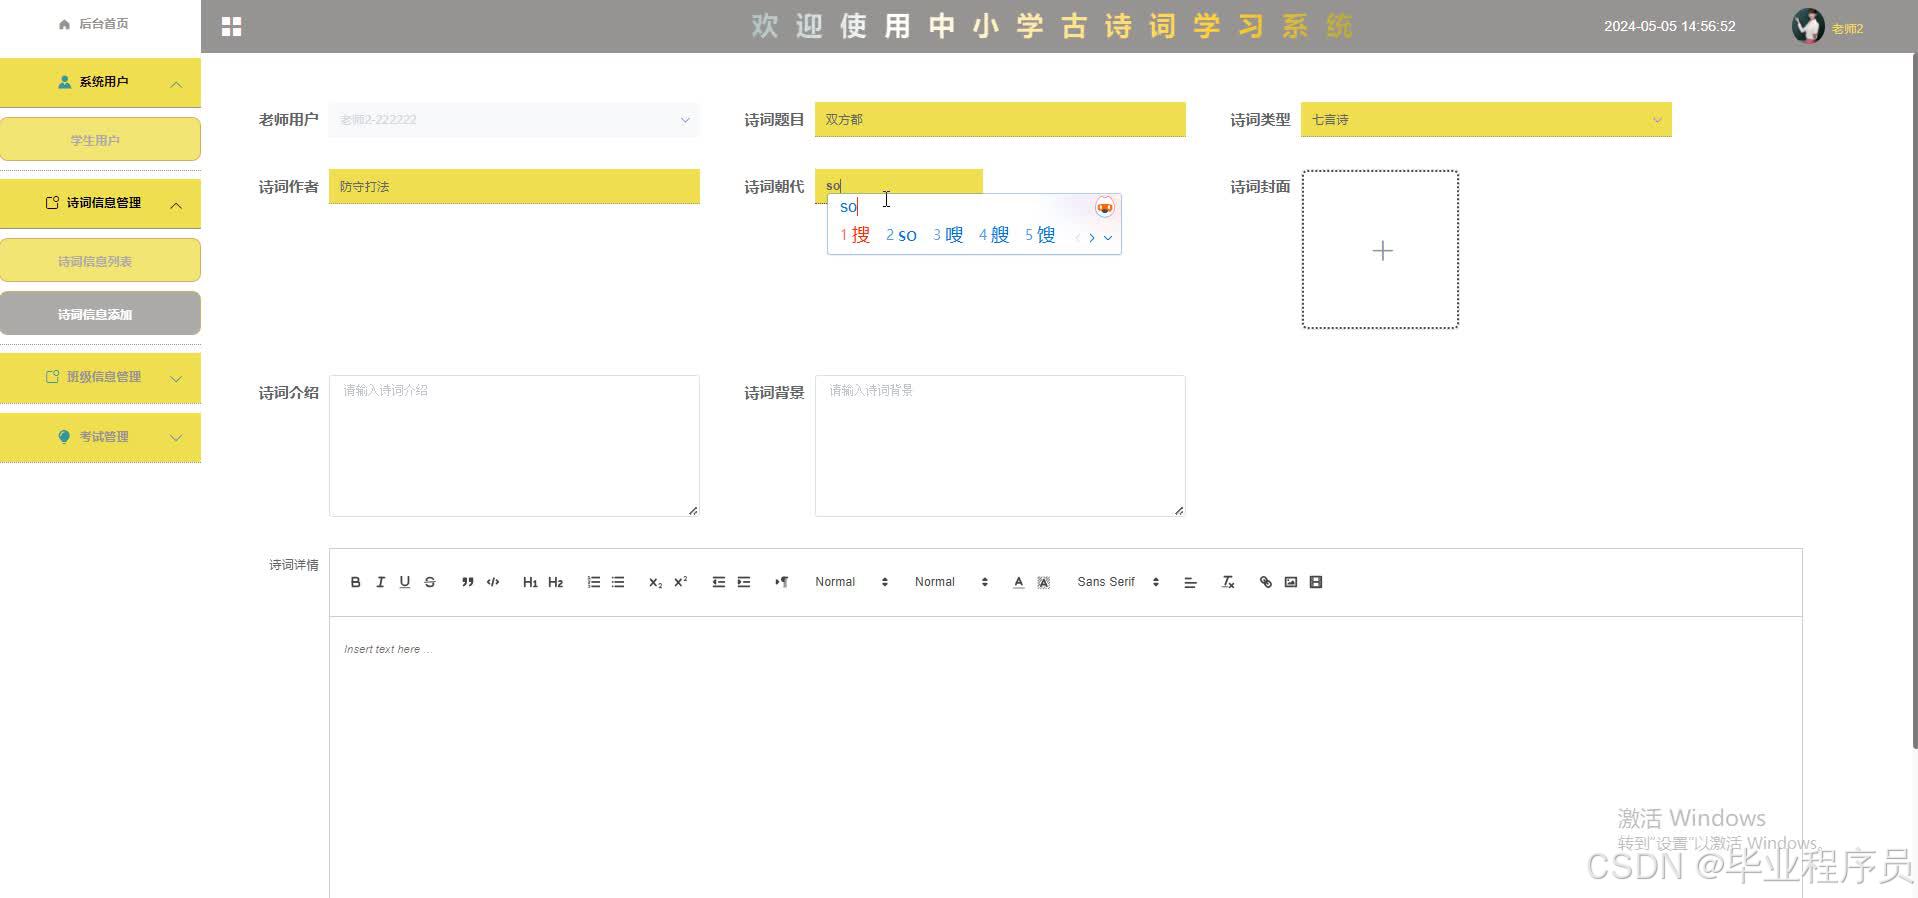The width and height of the screenshot is (1918, 898).
Task: Select IME candidate 1 搜
Action: [x=855, y=235]
